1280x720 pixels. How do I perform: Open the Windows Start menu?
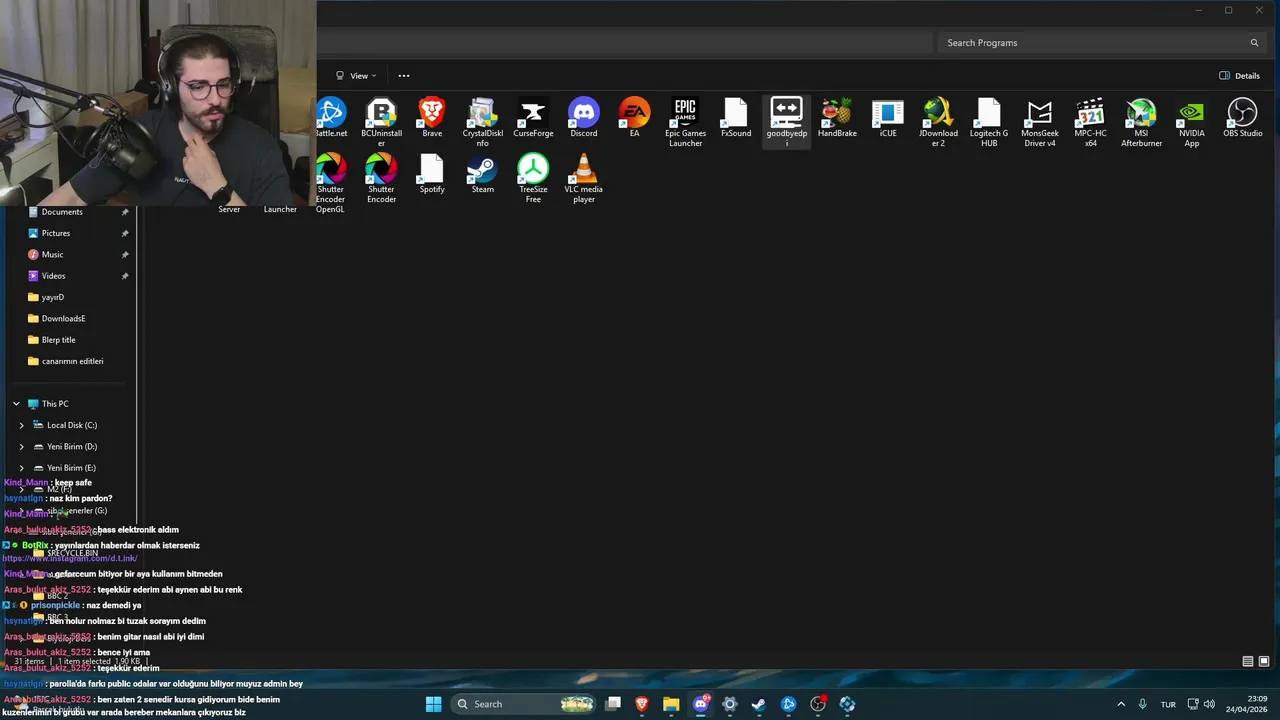tap(433, 704)
